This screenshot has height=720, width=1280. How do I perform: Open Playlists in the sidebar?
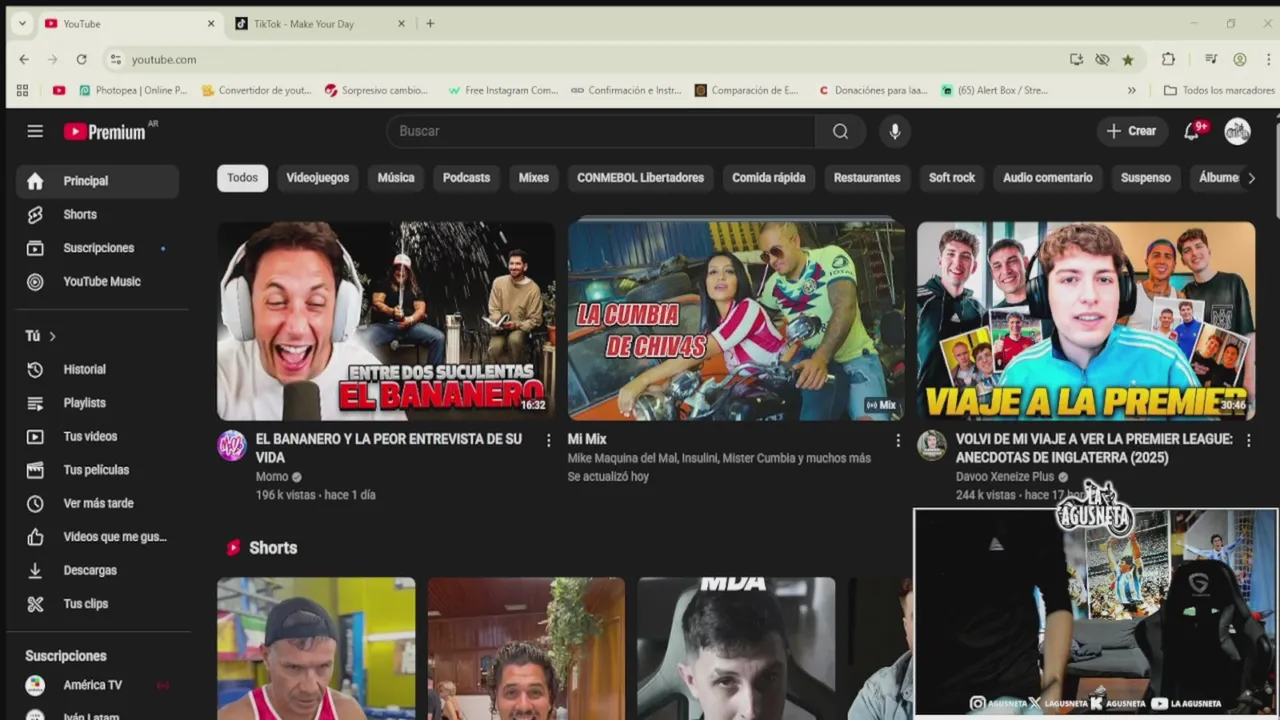[x=97, y=403]
